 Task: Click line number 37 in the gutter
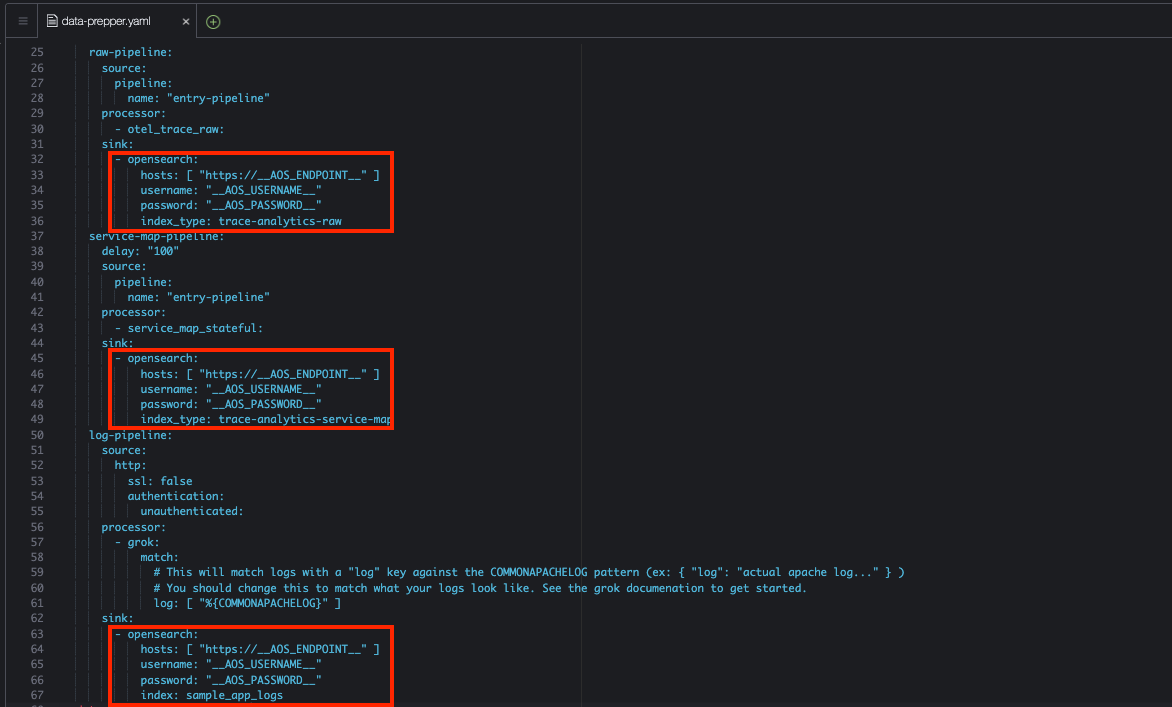37,236
